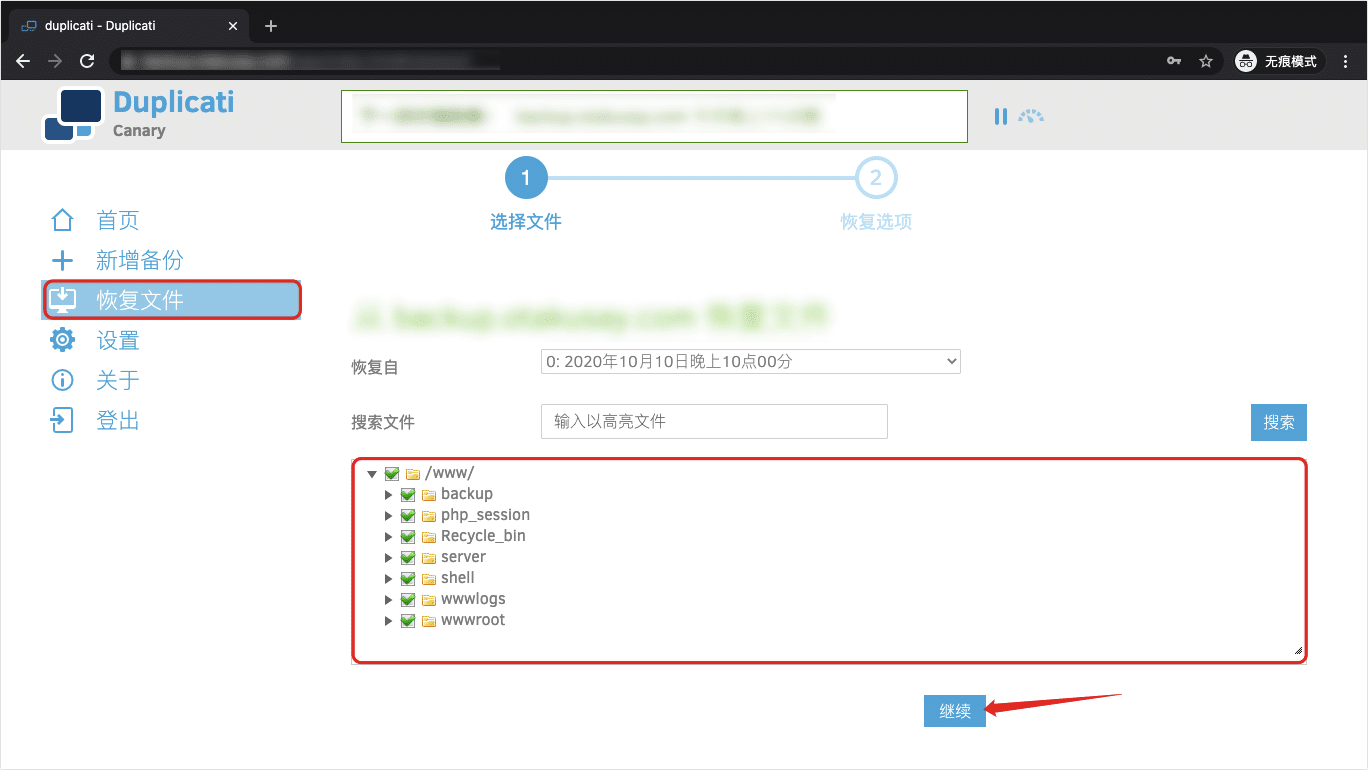The height and width of the screenshot is (770, 1368).
Task: Expand the server folder node
Action: (388, 557)
